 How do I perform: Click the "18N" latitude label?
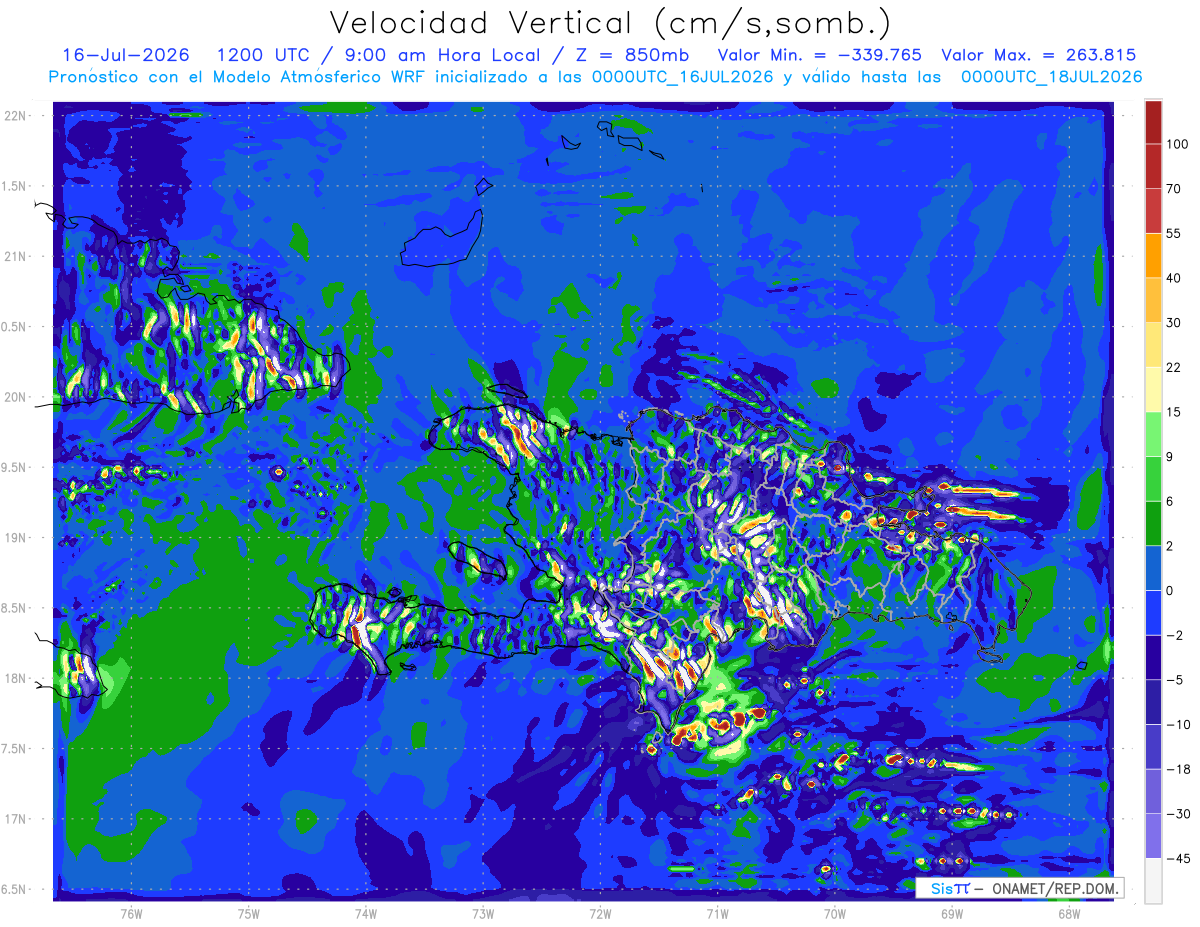[14, 678]
